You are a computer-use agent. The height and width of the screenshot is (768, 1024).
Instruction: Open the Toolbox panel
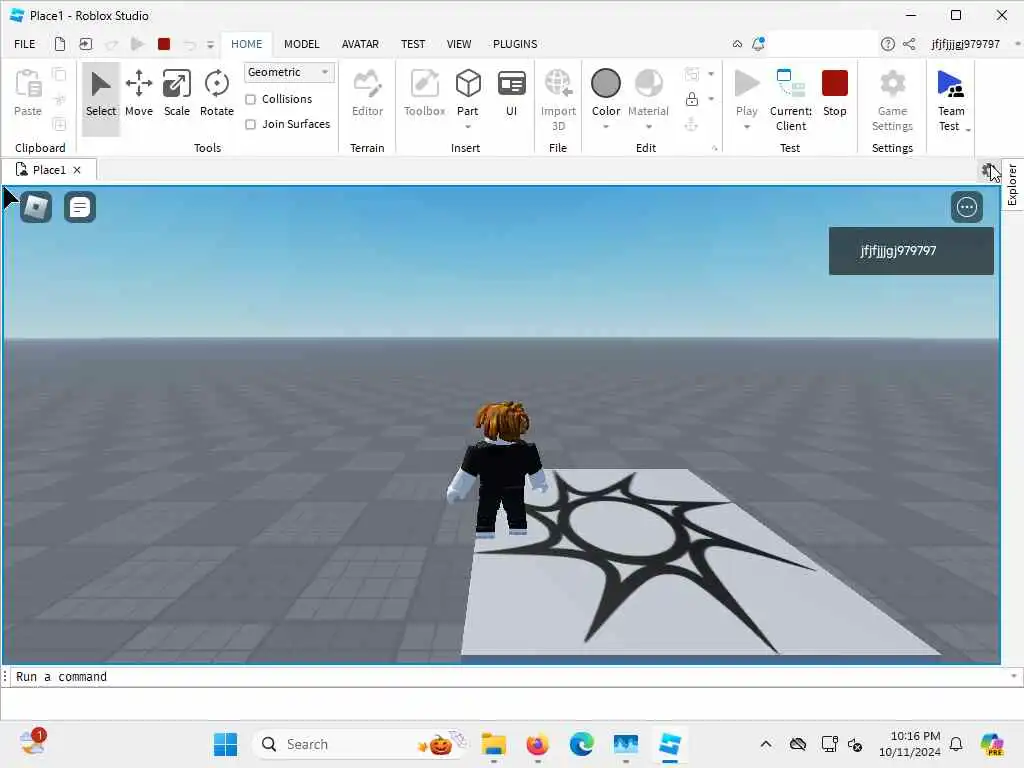tap(424, 95)
